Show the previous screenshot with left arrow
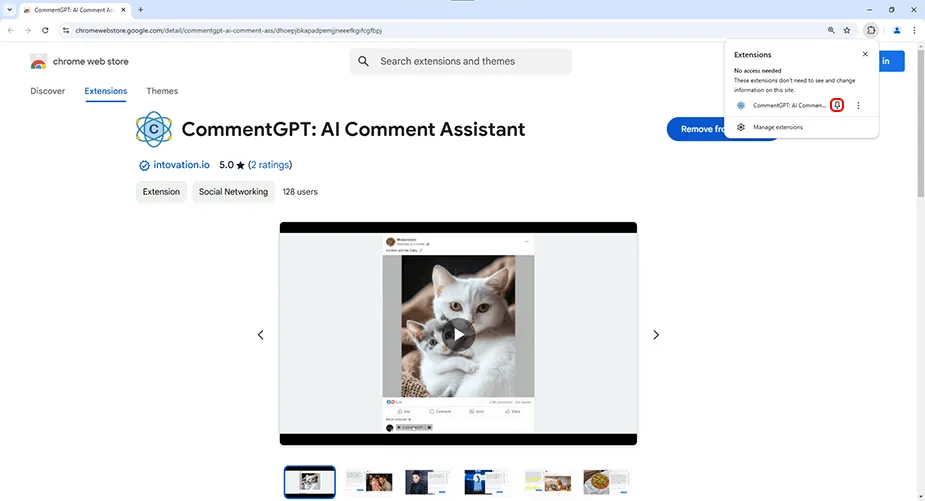The image size is (925, 501). [261, 335]
